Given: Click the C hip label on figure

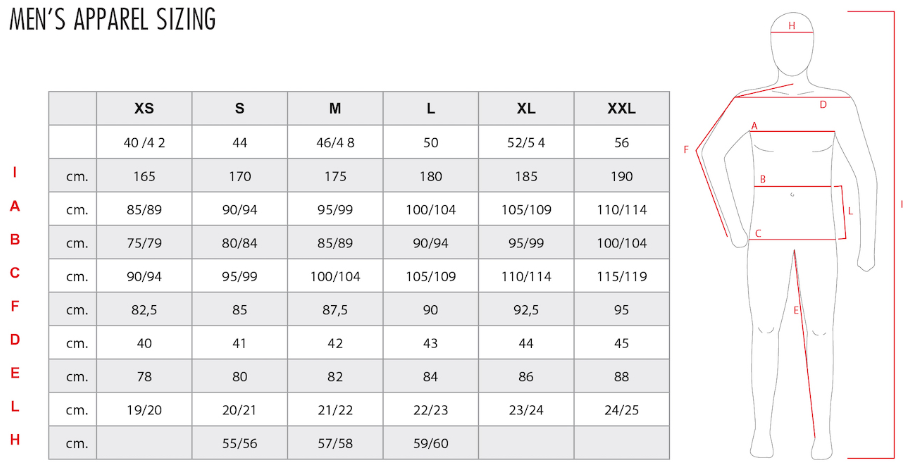Looking at the screenshot, I should 758,233.
